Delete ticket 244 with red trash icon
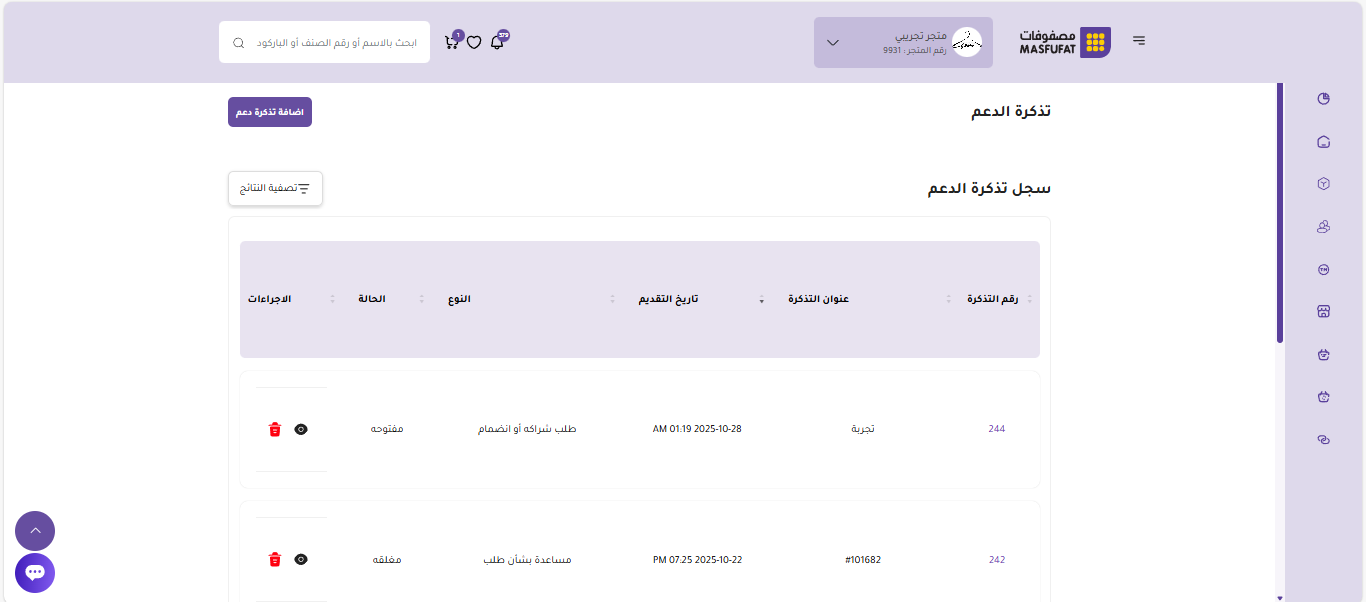Screen dimensions: 1366x602 tap(275, 429)
